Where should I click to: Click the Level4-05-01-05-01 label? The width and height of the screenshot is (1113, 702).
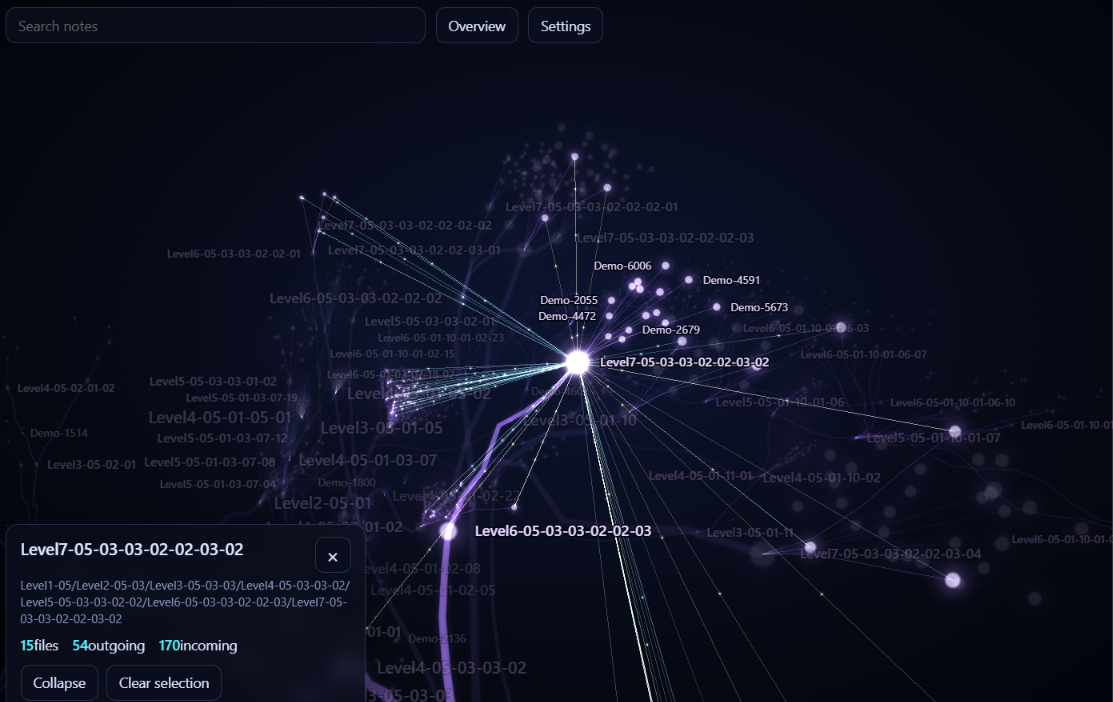[x=220, y=417]
